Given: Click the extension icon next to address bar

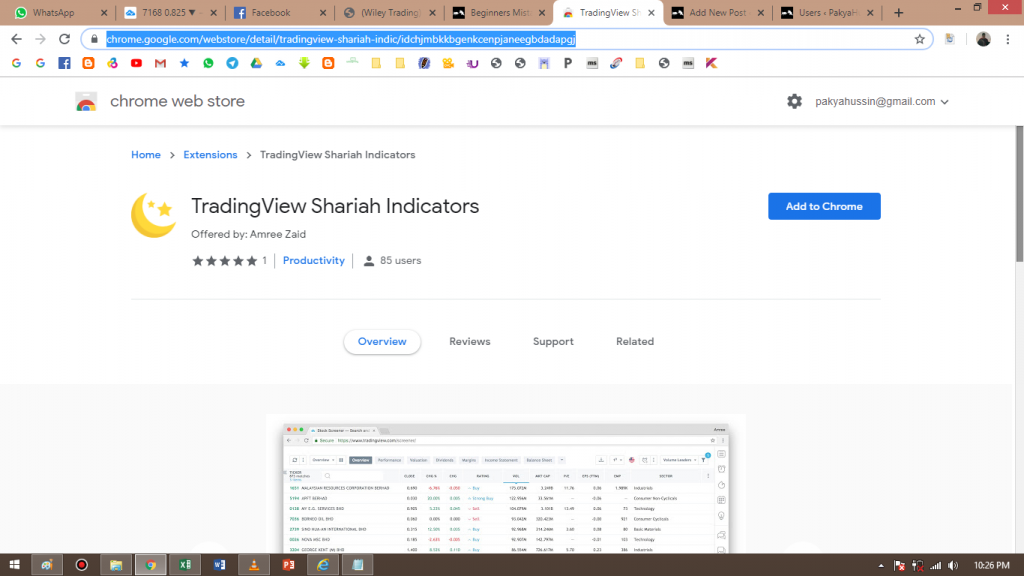Looking at the screenshot, I should tap(950, 39).
